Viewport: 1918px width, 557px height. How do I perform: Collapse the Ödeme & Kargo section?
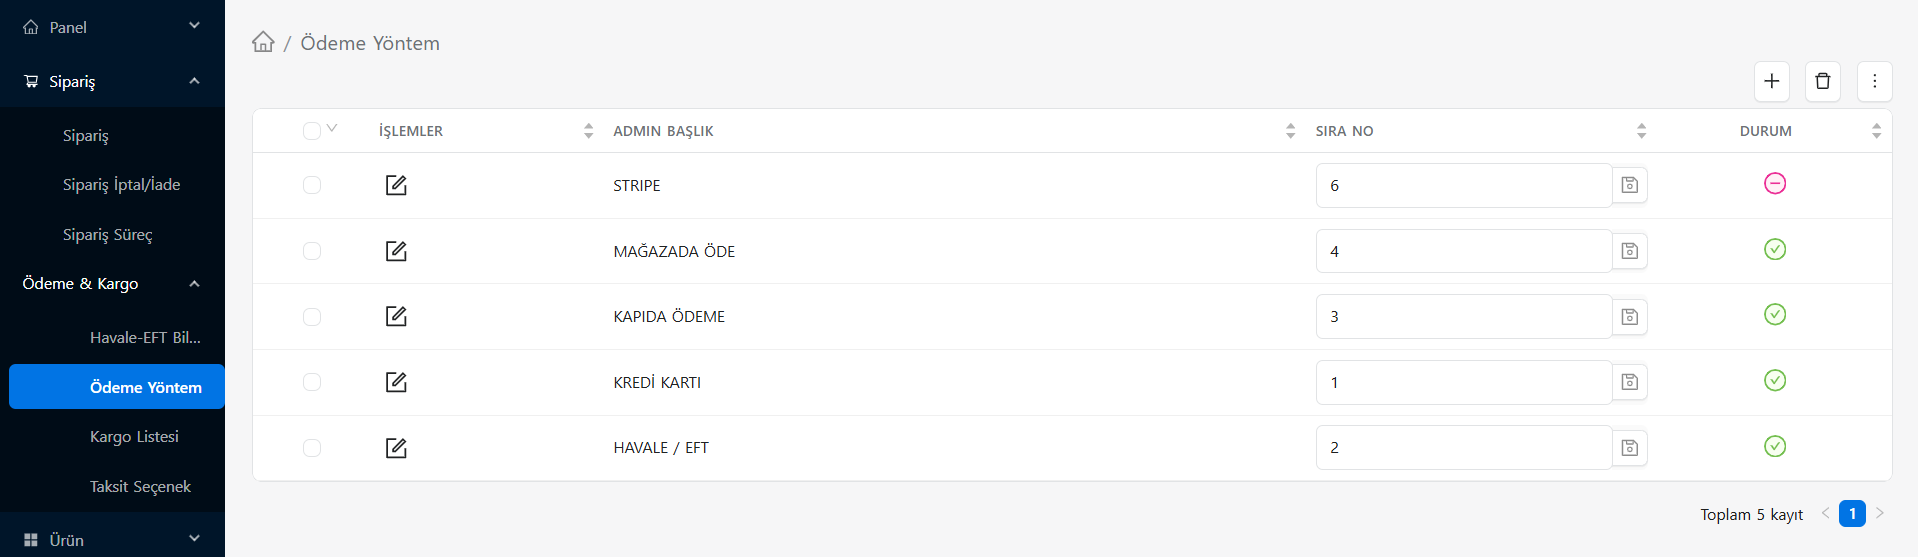(x=112, y=284)
